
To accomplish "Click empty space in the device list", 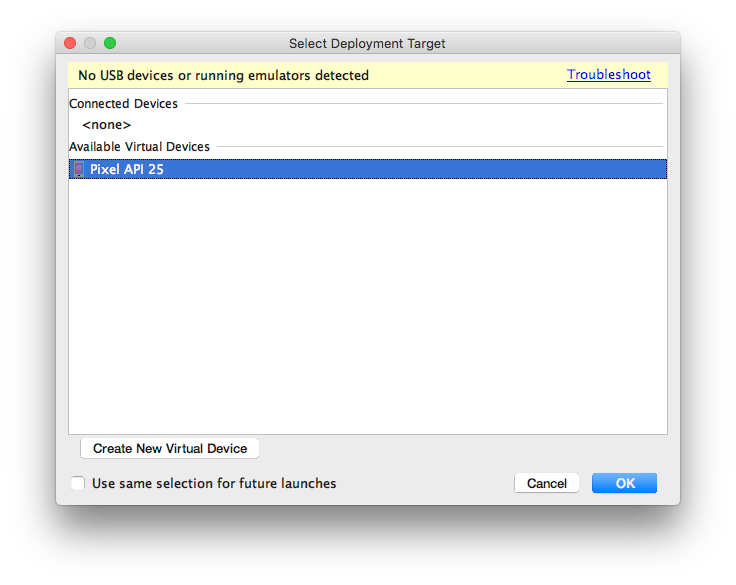I will pos(368,305).
